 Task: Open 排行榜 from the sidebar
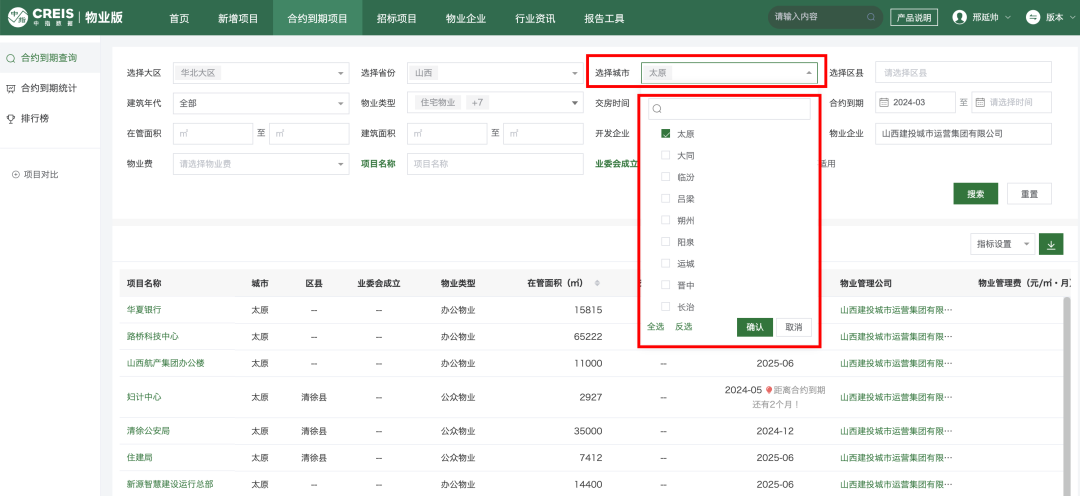35,118
